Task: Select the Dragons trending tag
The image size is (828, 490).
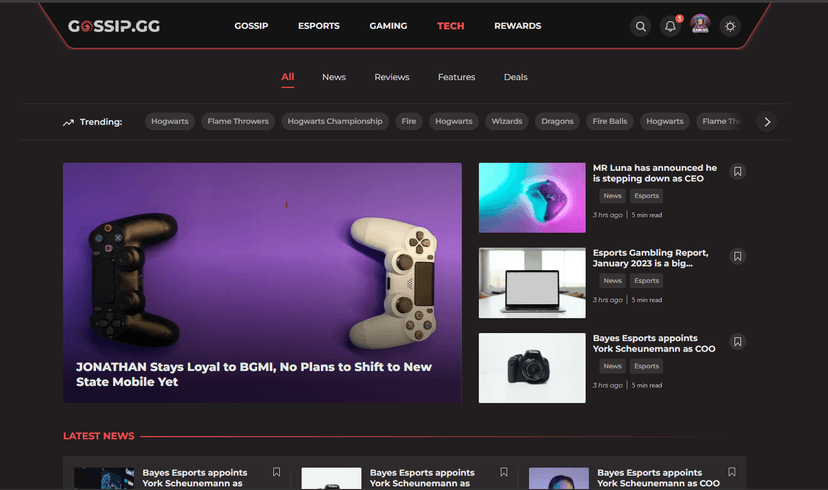Action: click(x=557, y=121)
